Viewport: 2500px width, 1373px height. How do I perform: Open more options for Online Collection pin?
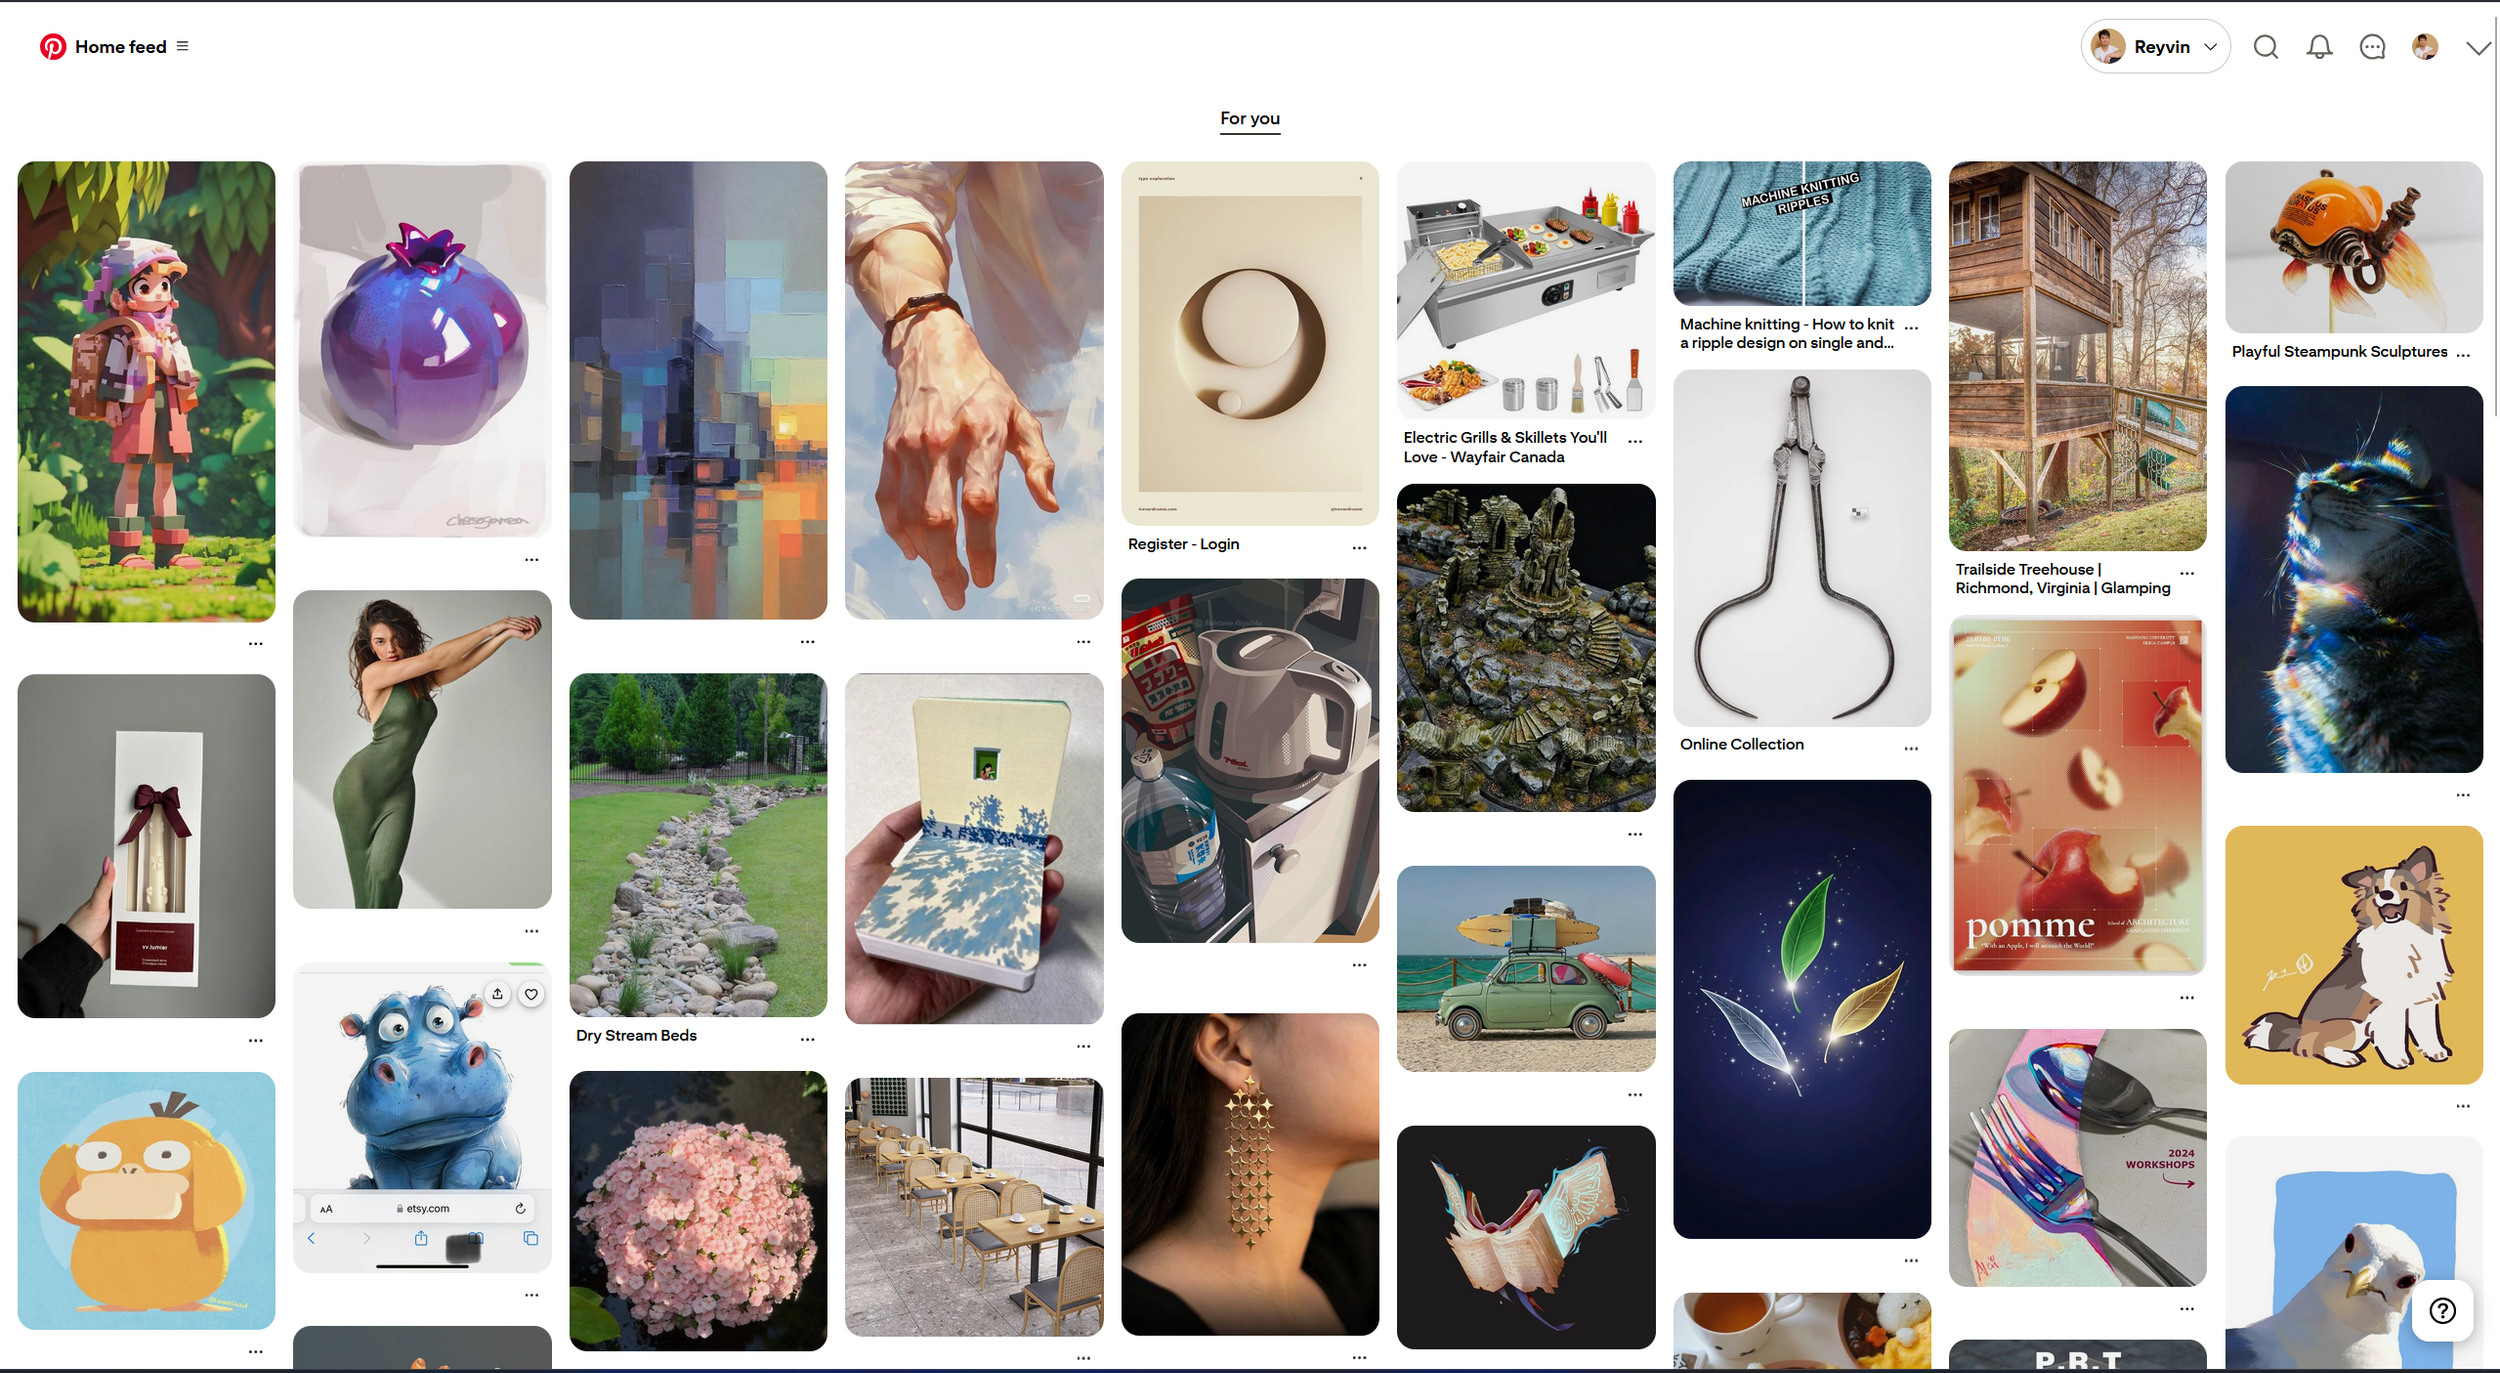[x=1911, y=748]
